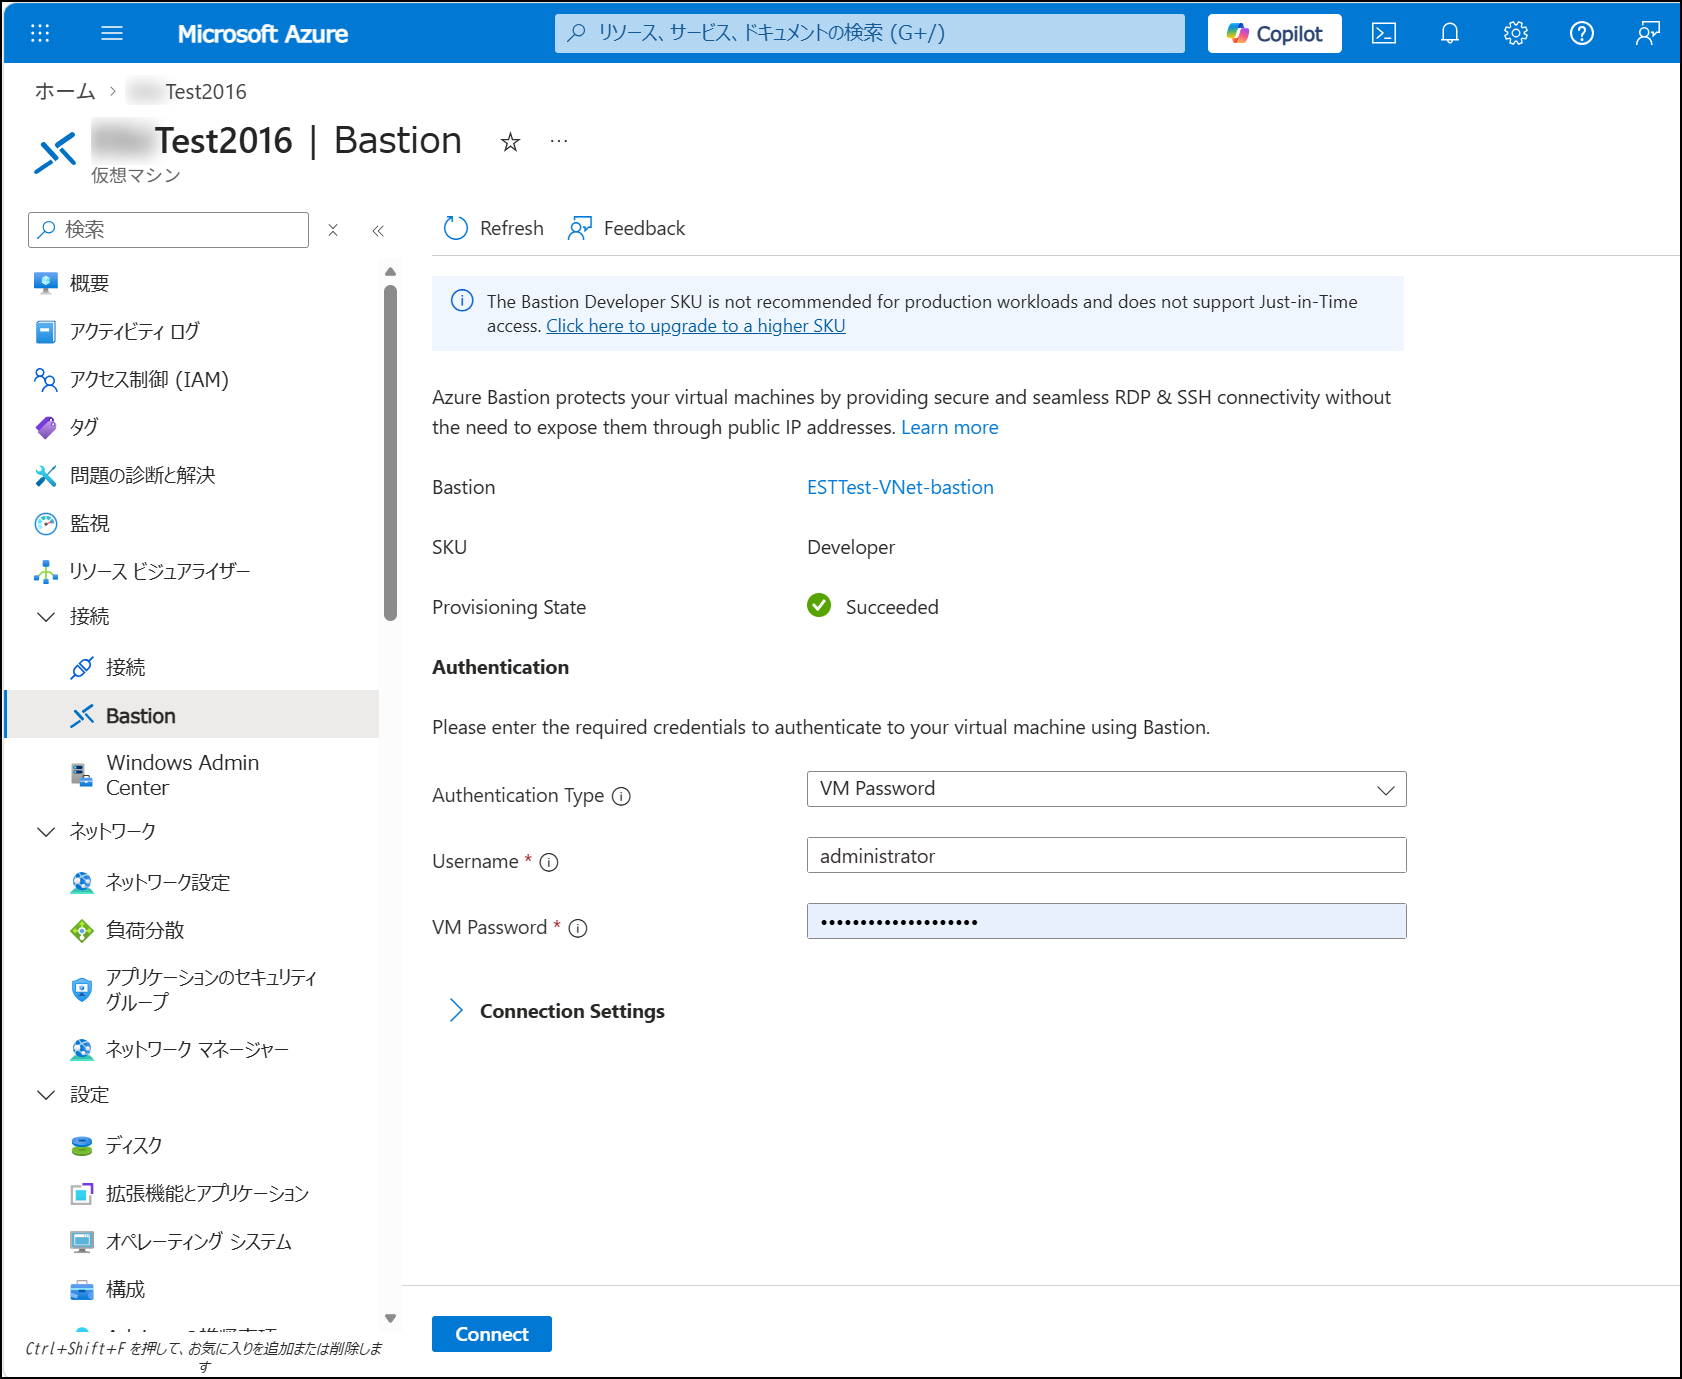
Task: Open the top-bar feedback person icon
Action: (1648, 33)
